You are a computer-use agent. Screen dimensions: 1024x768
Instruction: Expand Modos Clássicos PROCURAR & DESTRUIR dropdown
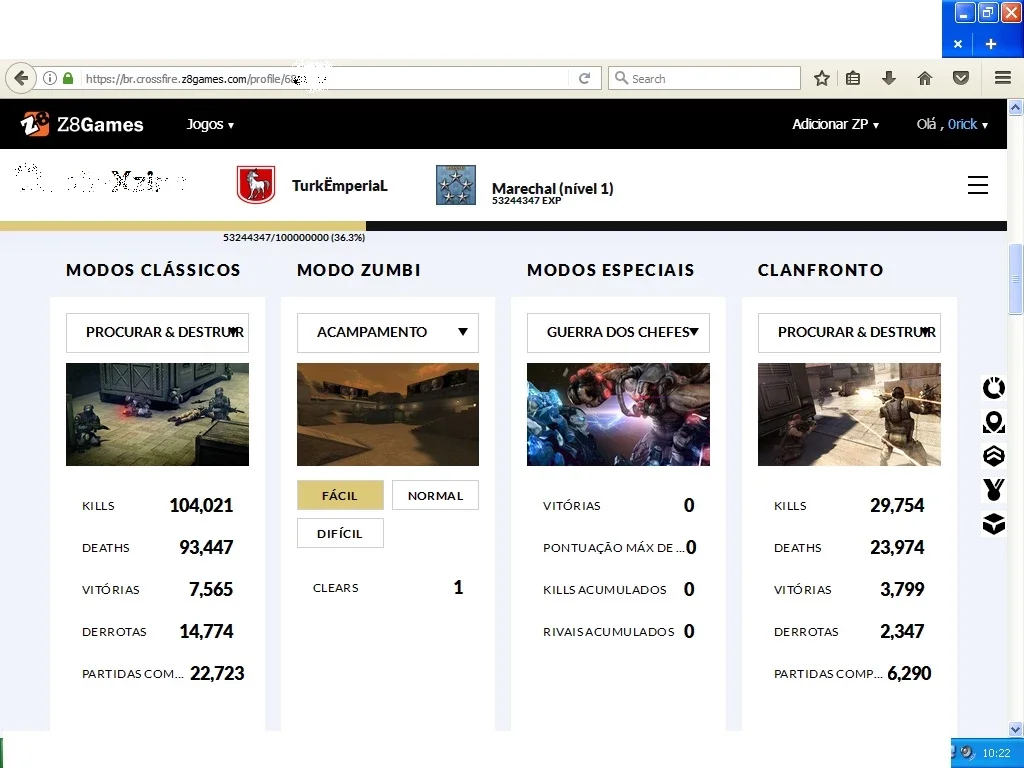(157, 332)
